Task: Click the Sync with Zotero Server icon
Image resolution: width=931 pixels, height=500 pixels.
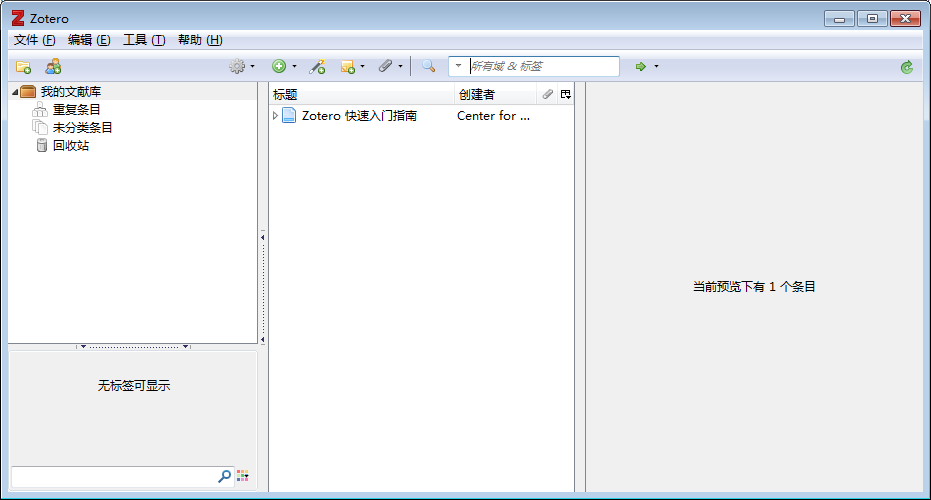Action: pyautogui.click(x=907, y=67)
